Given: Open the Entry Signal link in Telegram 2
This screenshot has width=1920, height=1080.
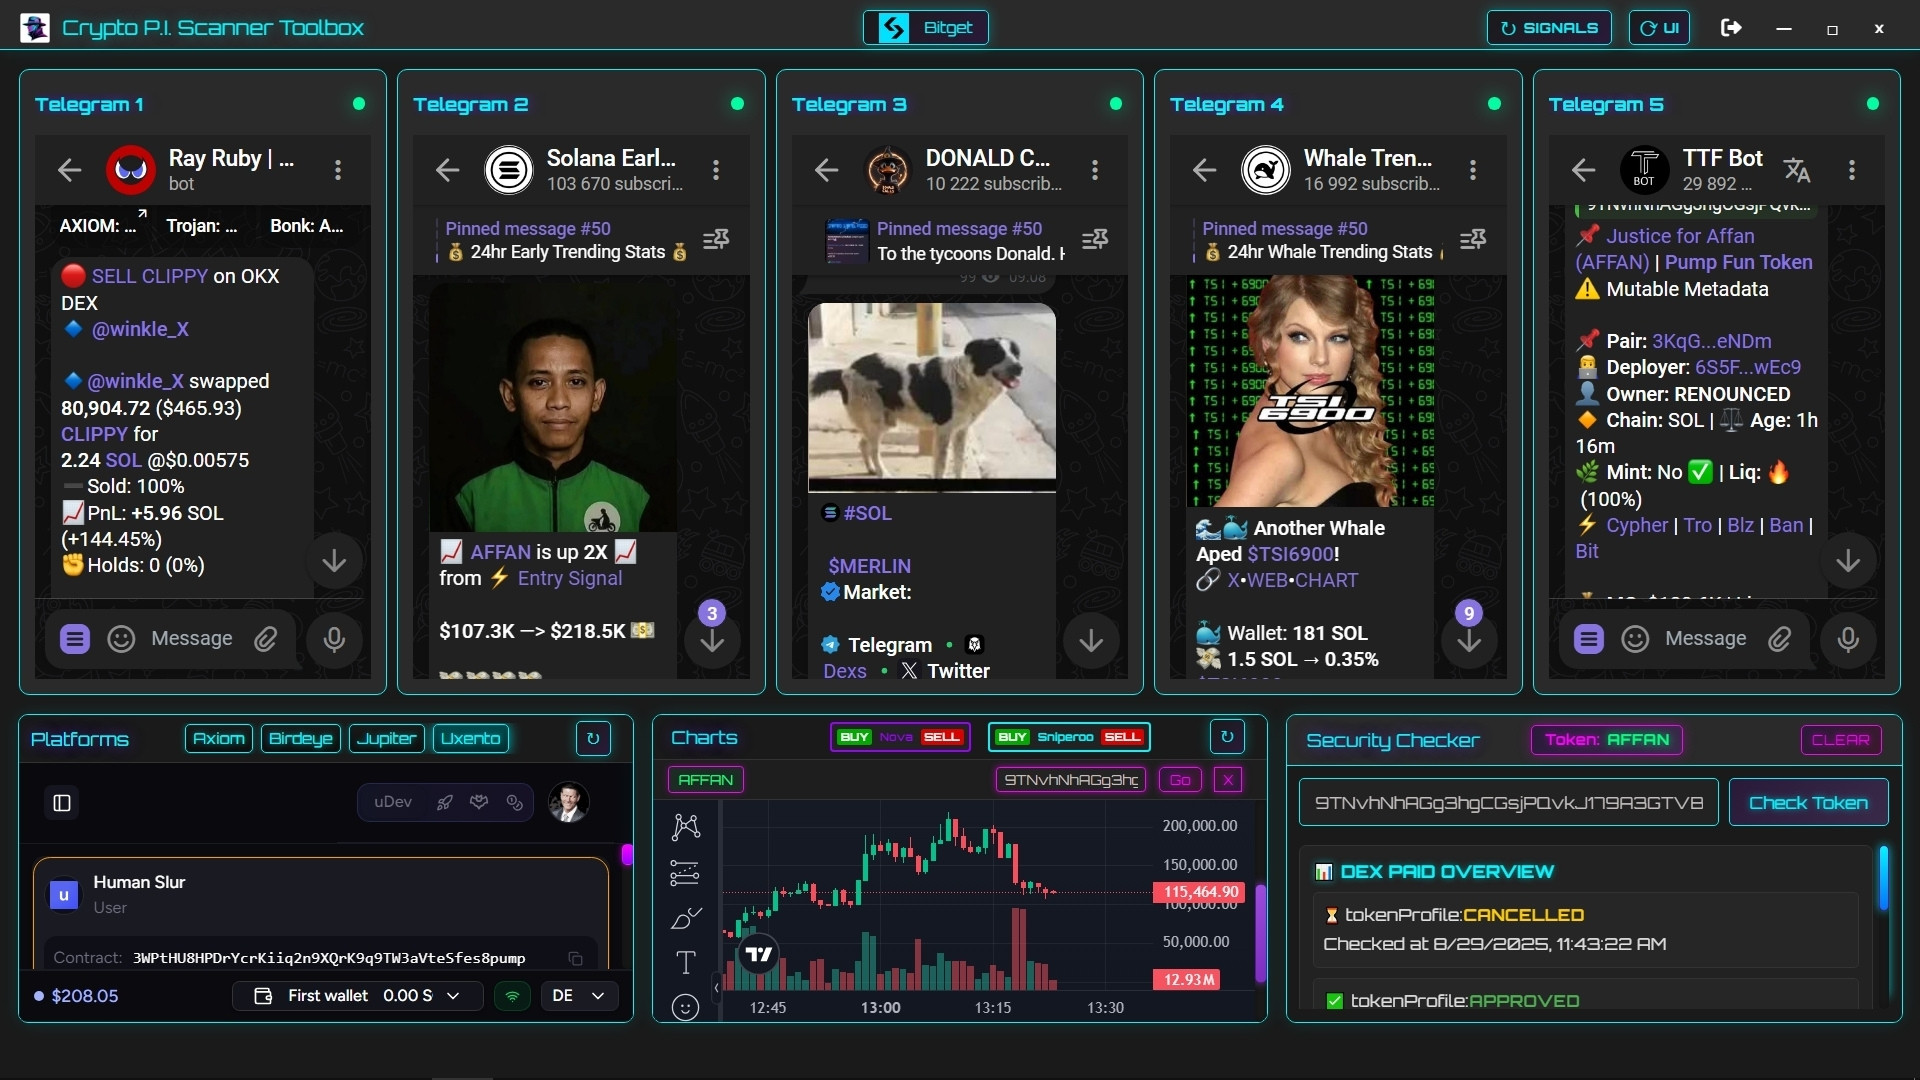Looking at the screenshot, I should [x=570, y=578].
